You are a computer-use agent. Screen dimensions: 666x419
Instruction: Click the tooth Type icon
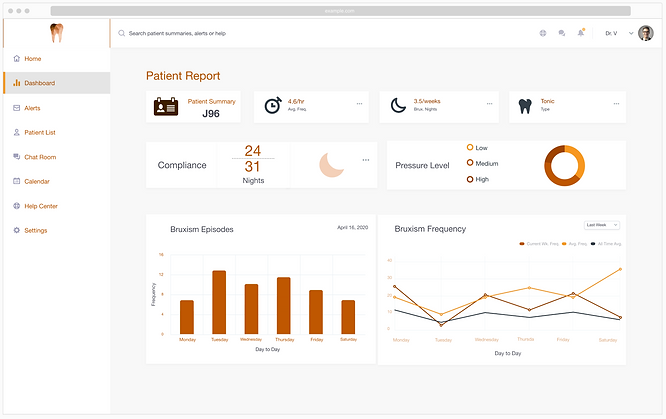[x=525, y=106]
